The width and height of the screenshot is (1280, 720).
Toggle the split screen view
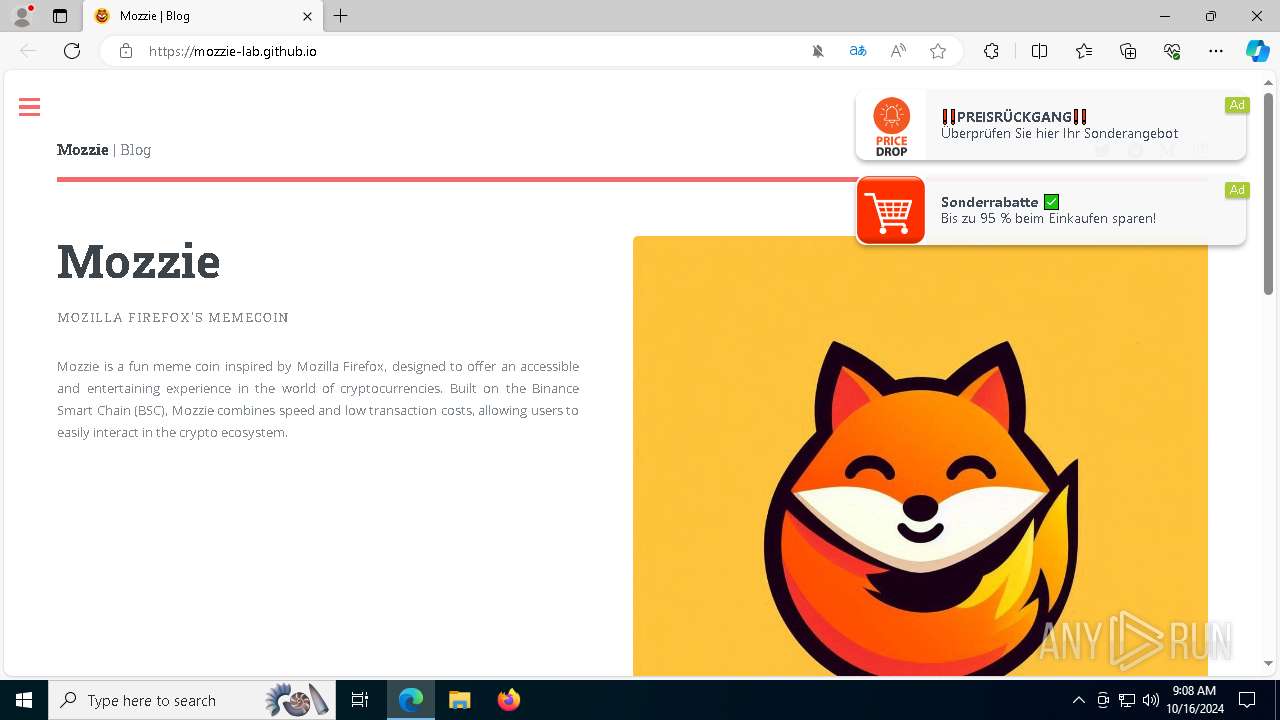[x=1039, y=51]
